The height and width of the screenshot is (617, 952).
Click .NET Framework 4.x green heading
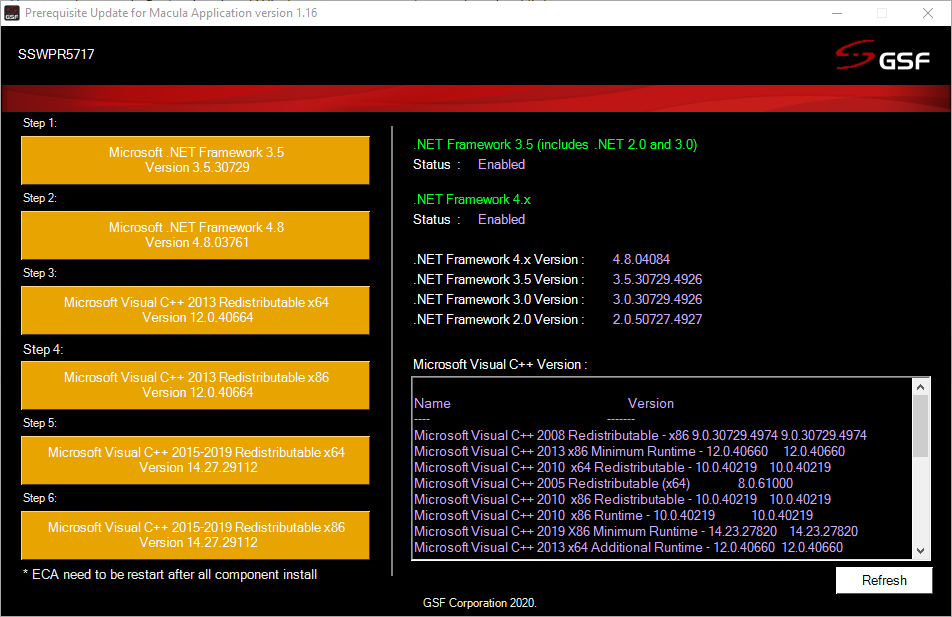pyautogui.click(x=472, y=199)
